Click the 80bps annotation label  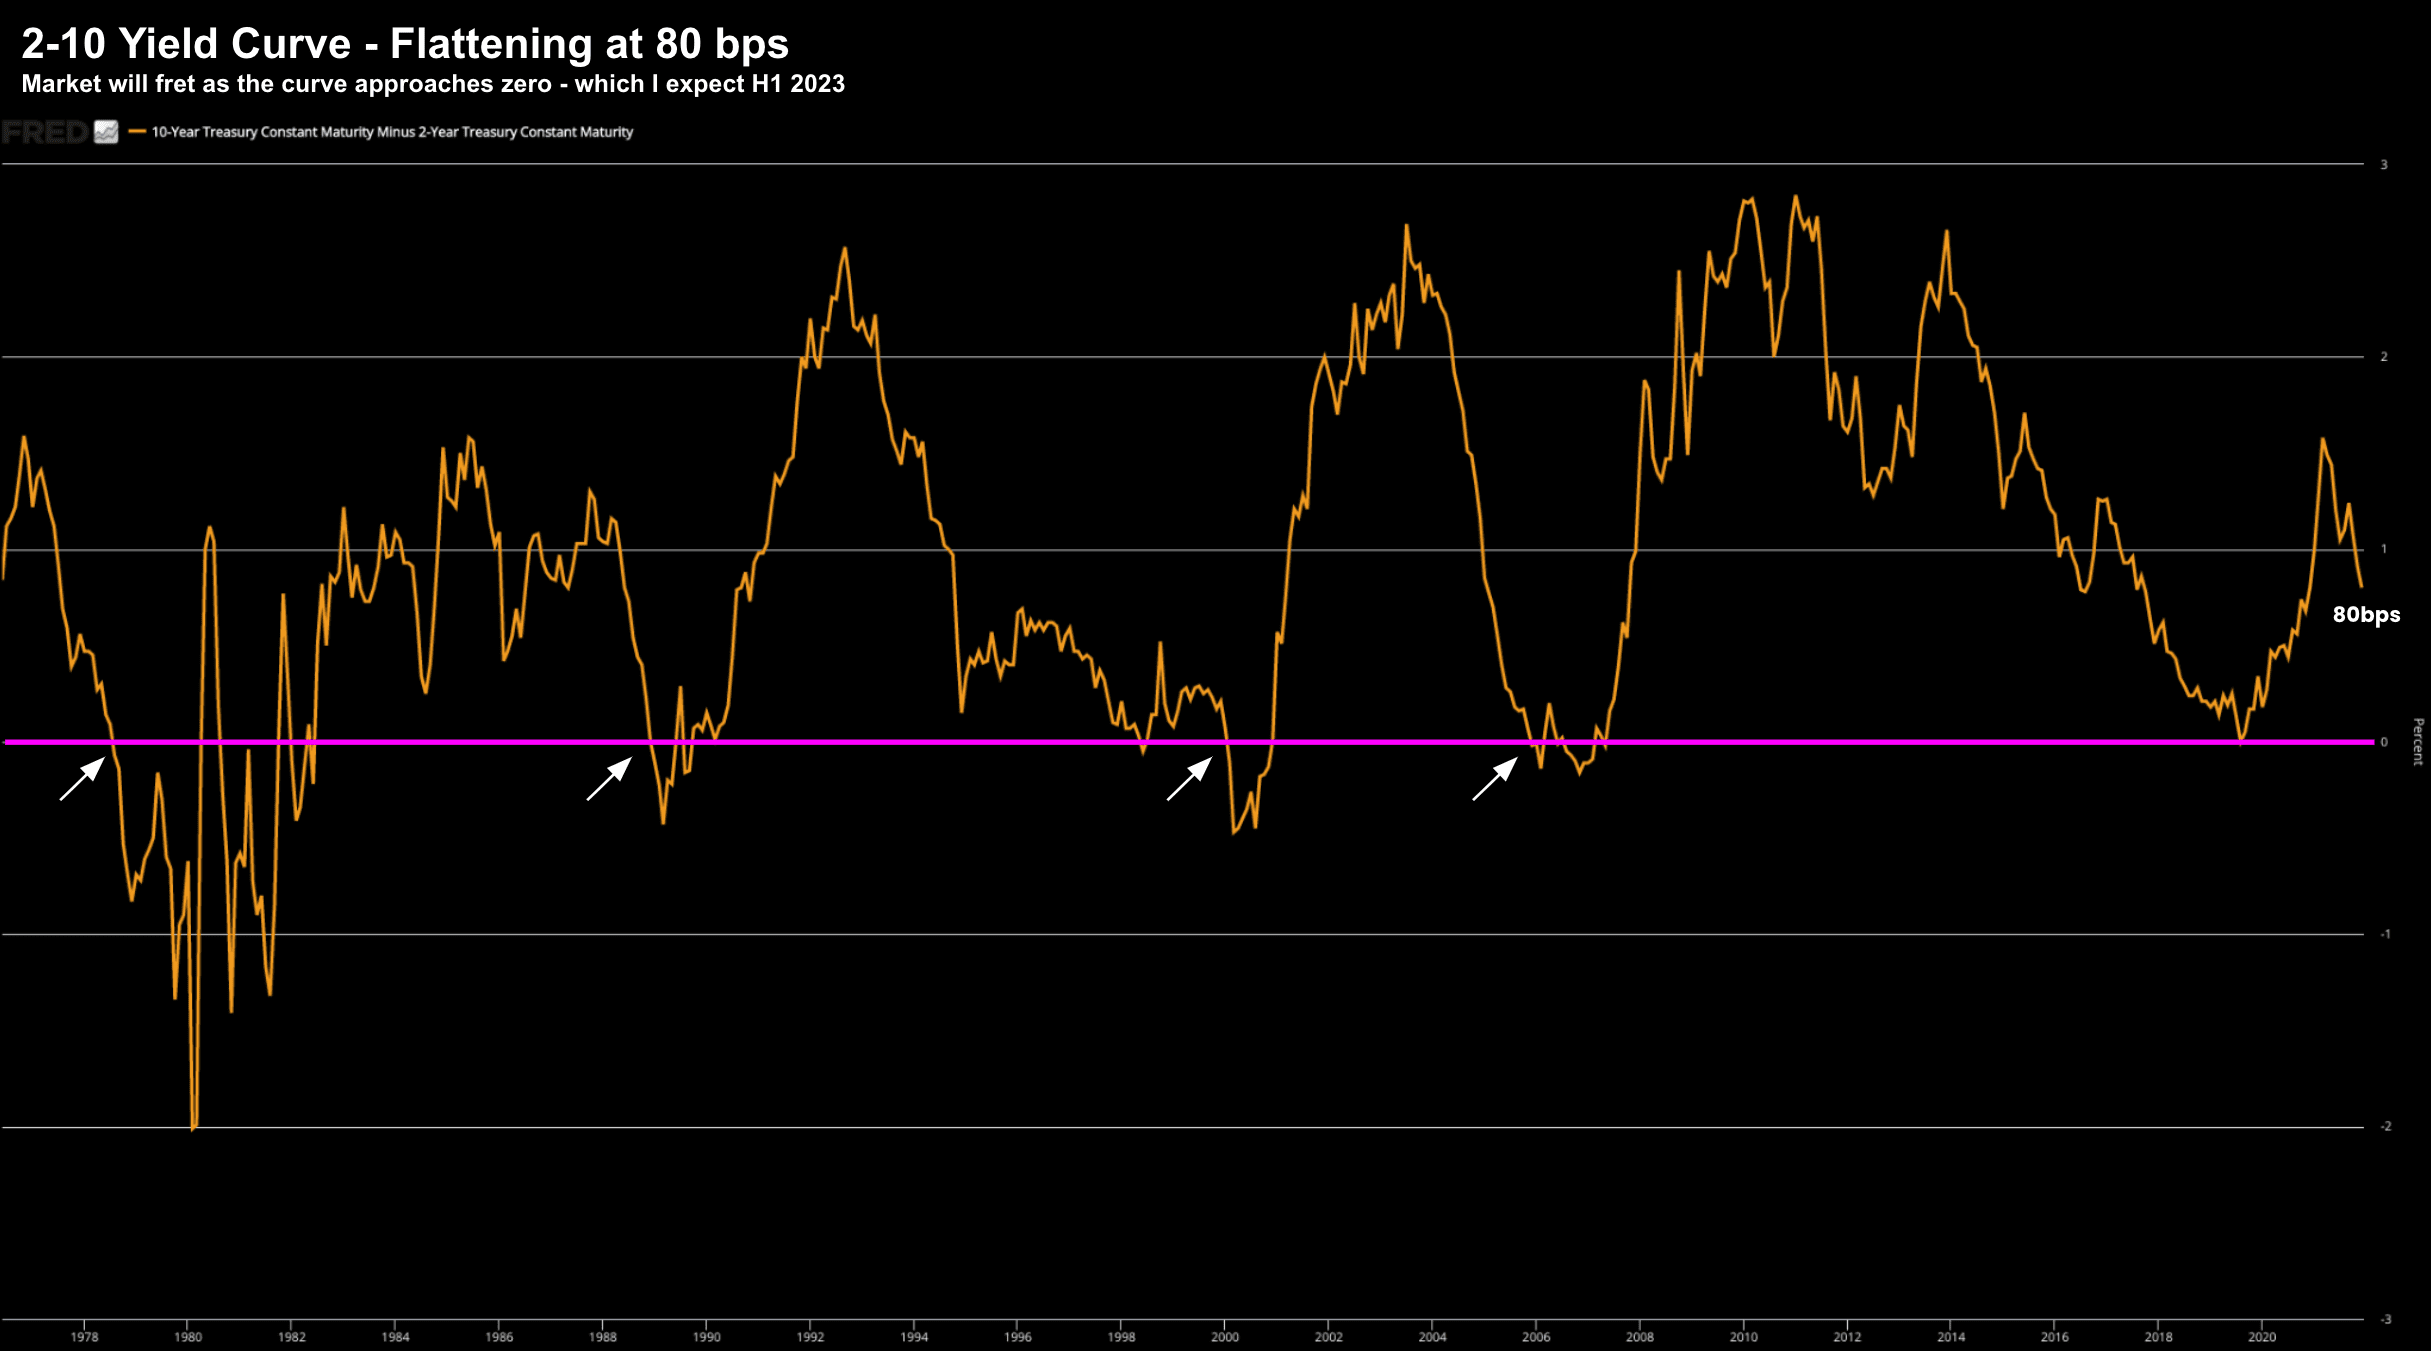[x=2366, y=615]
